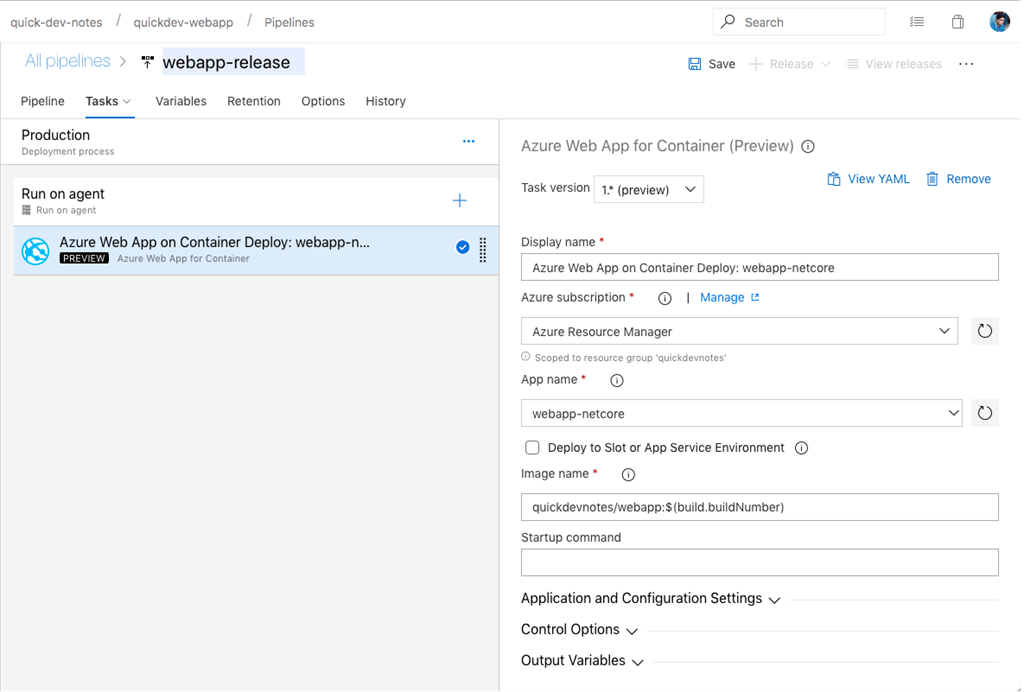
Task: Open the App name dropdown
Action: click(x=943, y=412)
